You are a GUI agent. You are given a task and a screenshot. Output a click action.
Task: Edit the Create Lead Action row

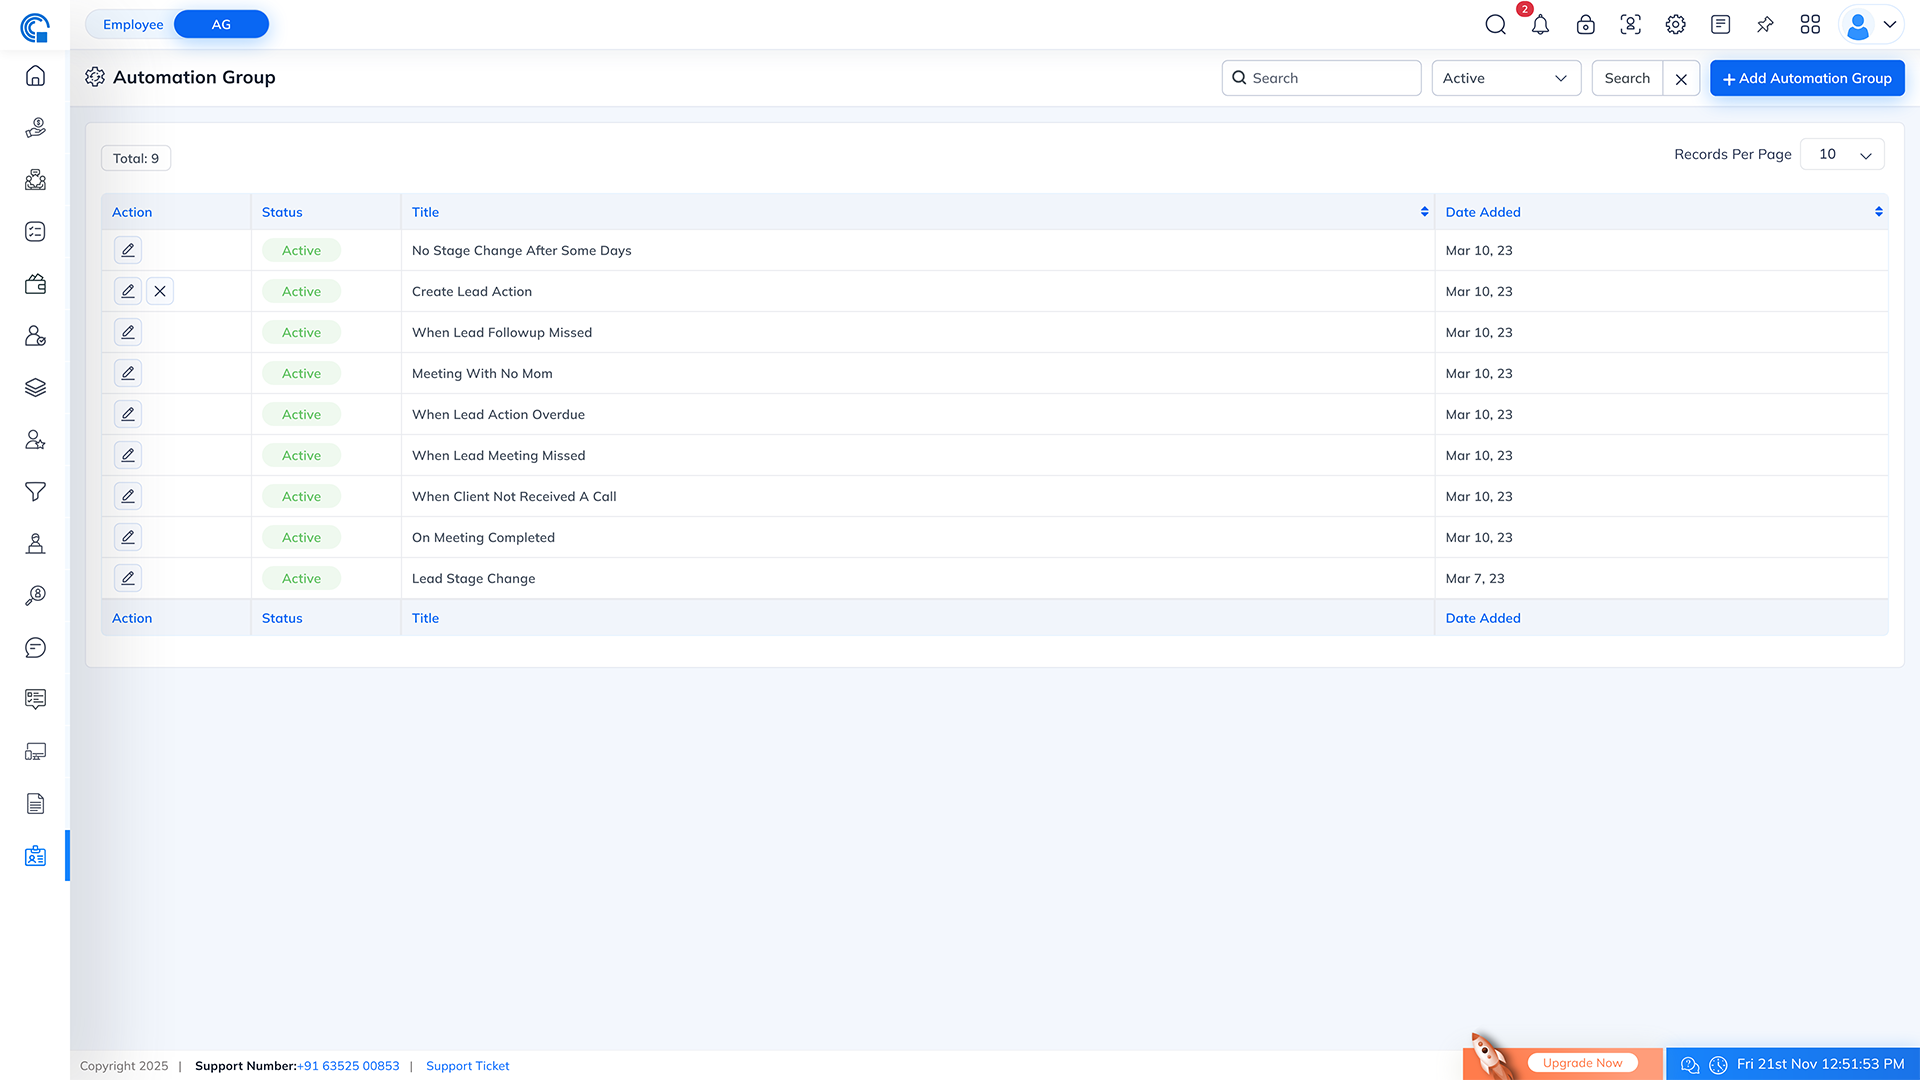[128, 291]
